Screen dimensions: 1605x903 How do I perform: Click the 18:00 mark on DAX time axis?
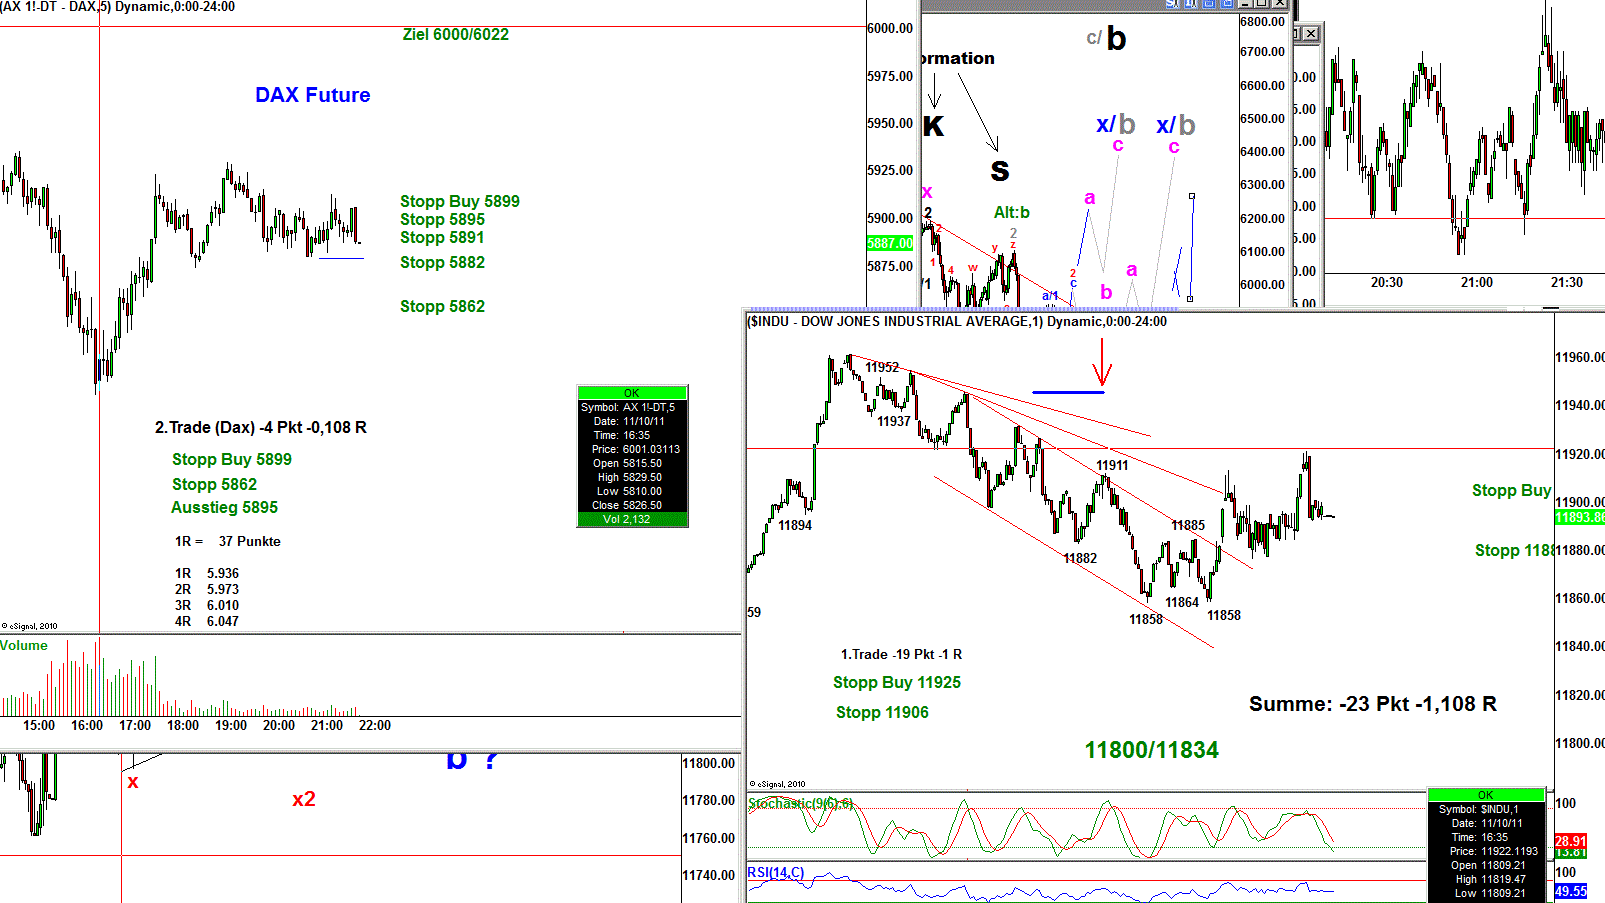183,725
